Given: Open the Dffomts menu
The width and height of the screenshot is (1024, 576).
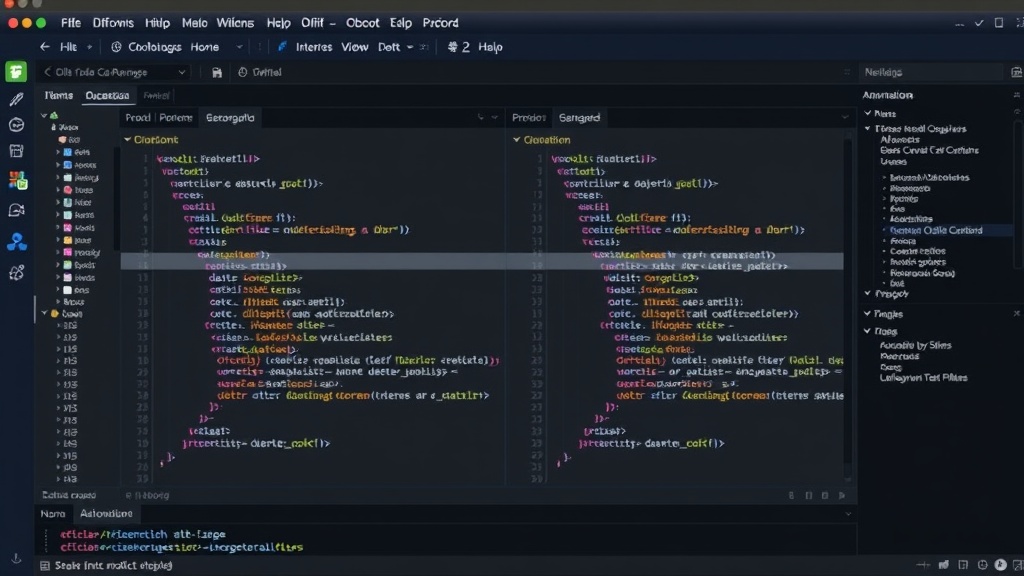Looking at the screenshot, I should click(x=113, y=23).
